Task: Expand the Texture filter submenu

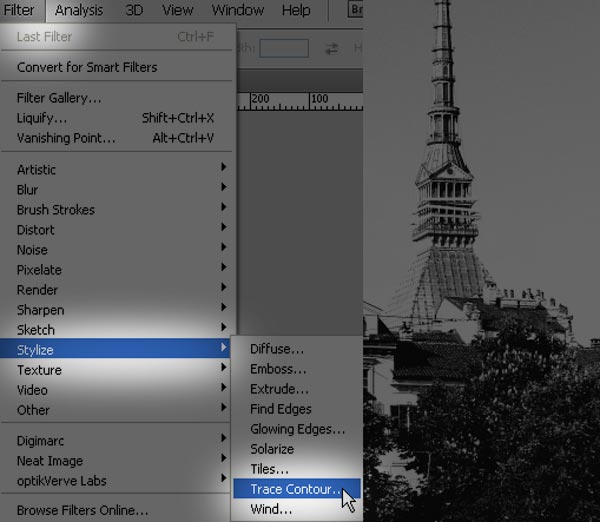Action: click(116, 370)
